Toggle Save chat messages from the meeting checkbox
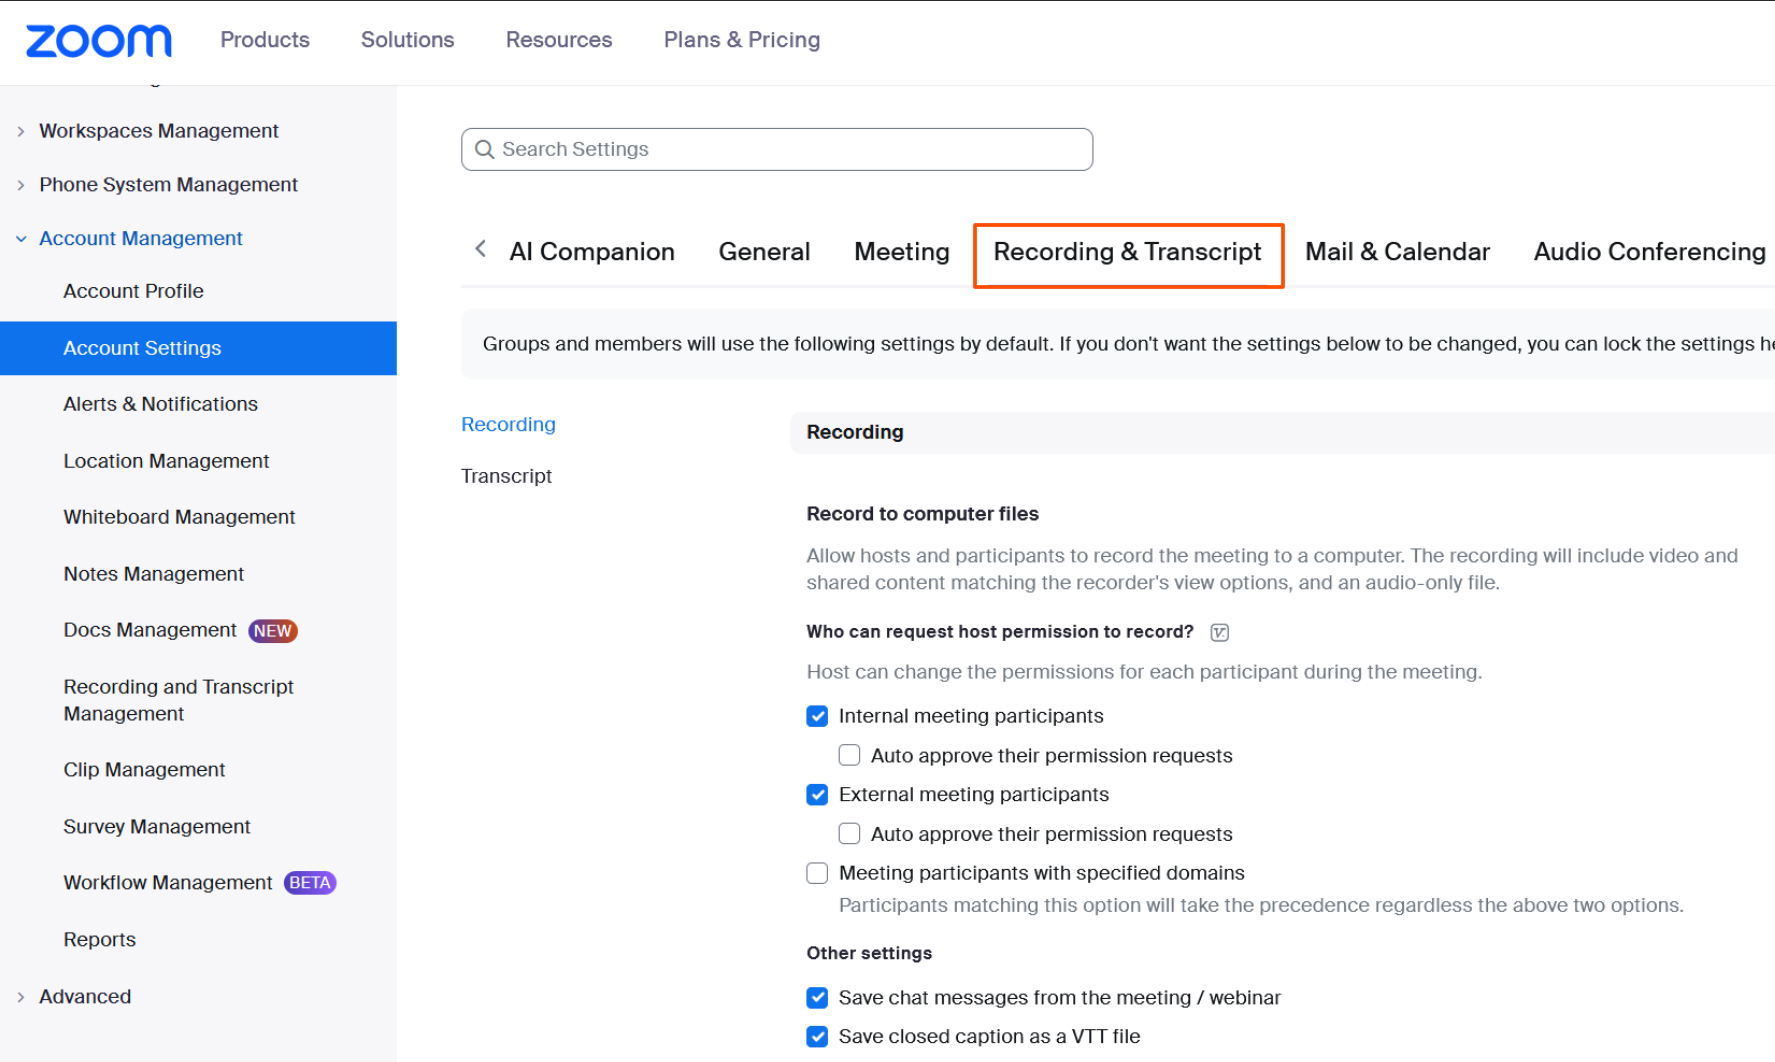This screenshot has width=1775, height=1062. [817, 998]
